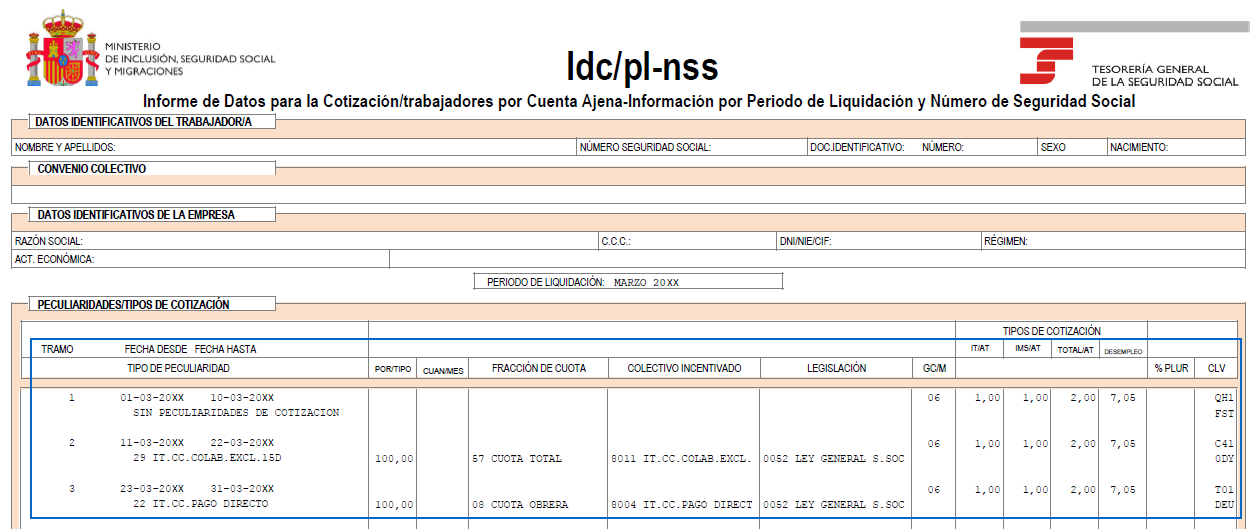Click the 'DESEMPLEO' column header

coord(1123,351)
